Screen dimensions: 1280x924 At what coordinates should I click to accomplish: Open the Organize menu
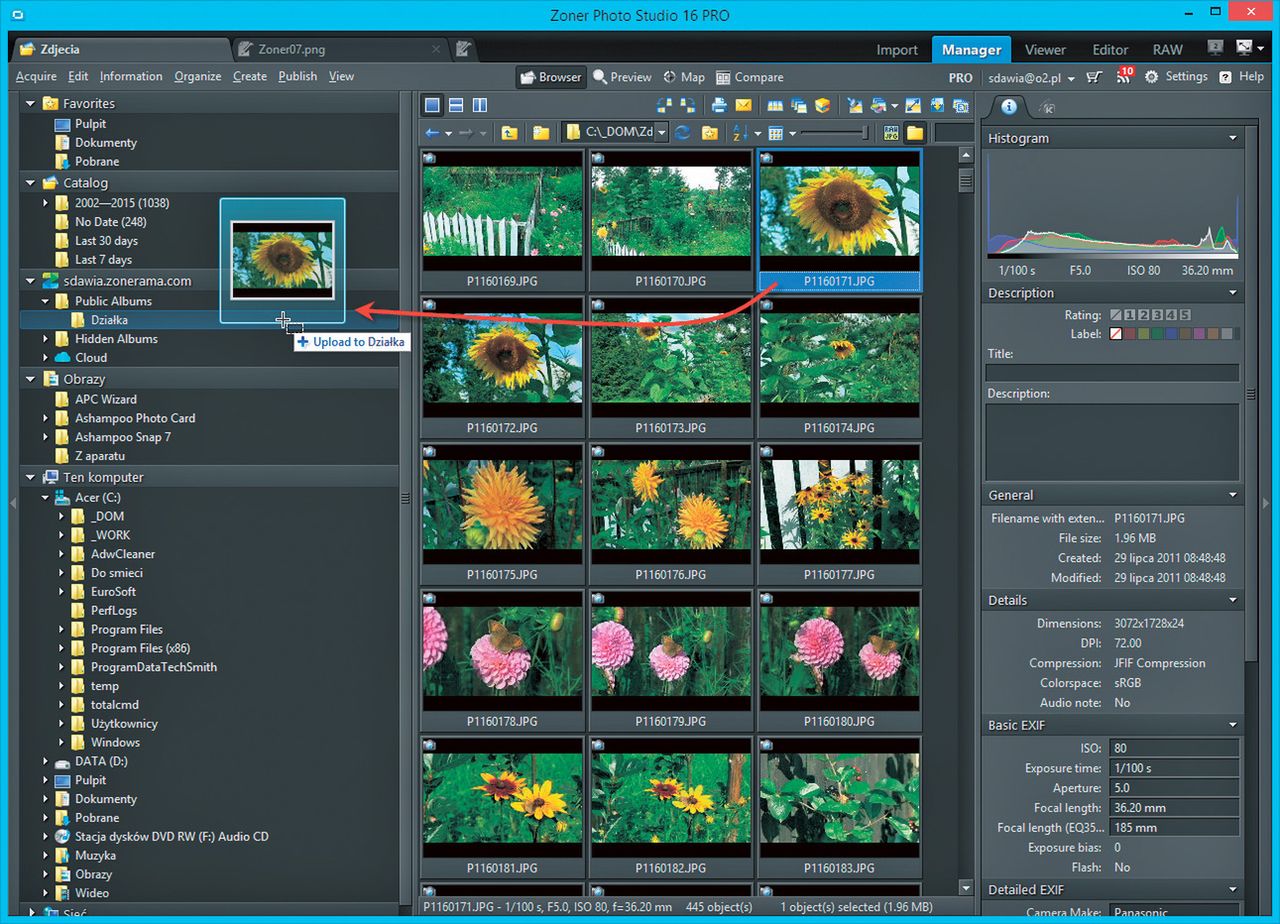tap(198, 76)
